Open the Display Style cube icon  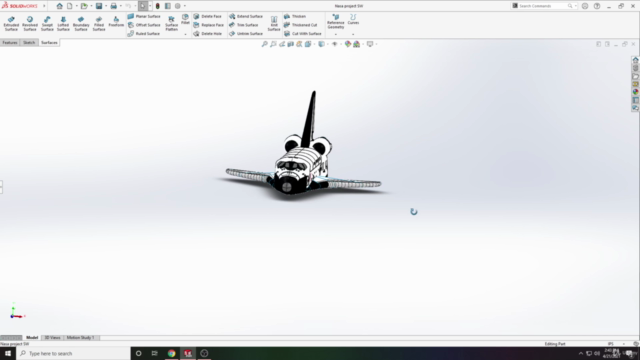321,44
